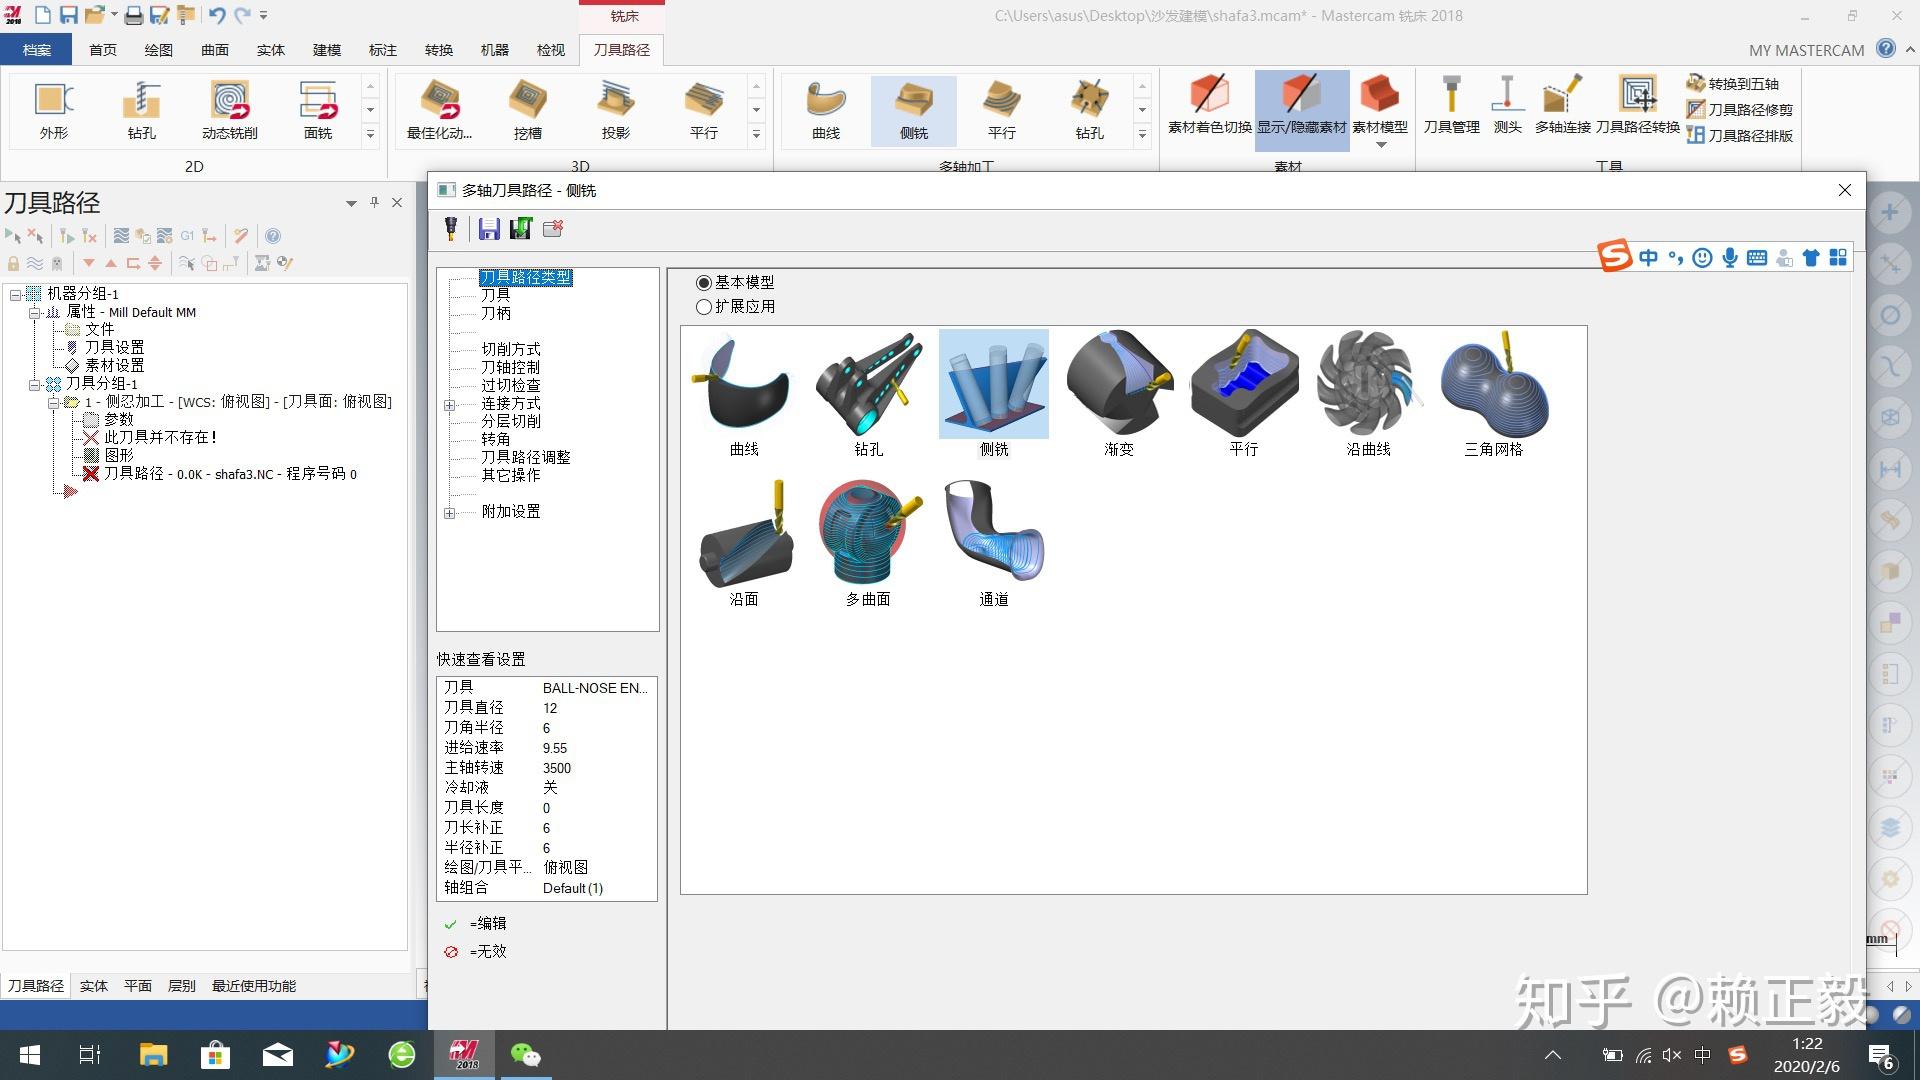The image size is (1920, 1080).
Task: Select the 投影 projection 3D toolpath icon
Action: click(617, 108)
